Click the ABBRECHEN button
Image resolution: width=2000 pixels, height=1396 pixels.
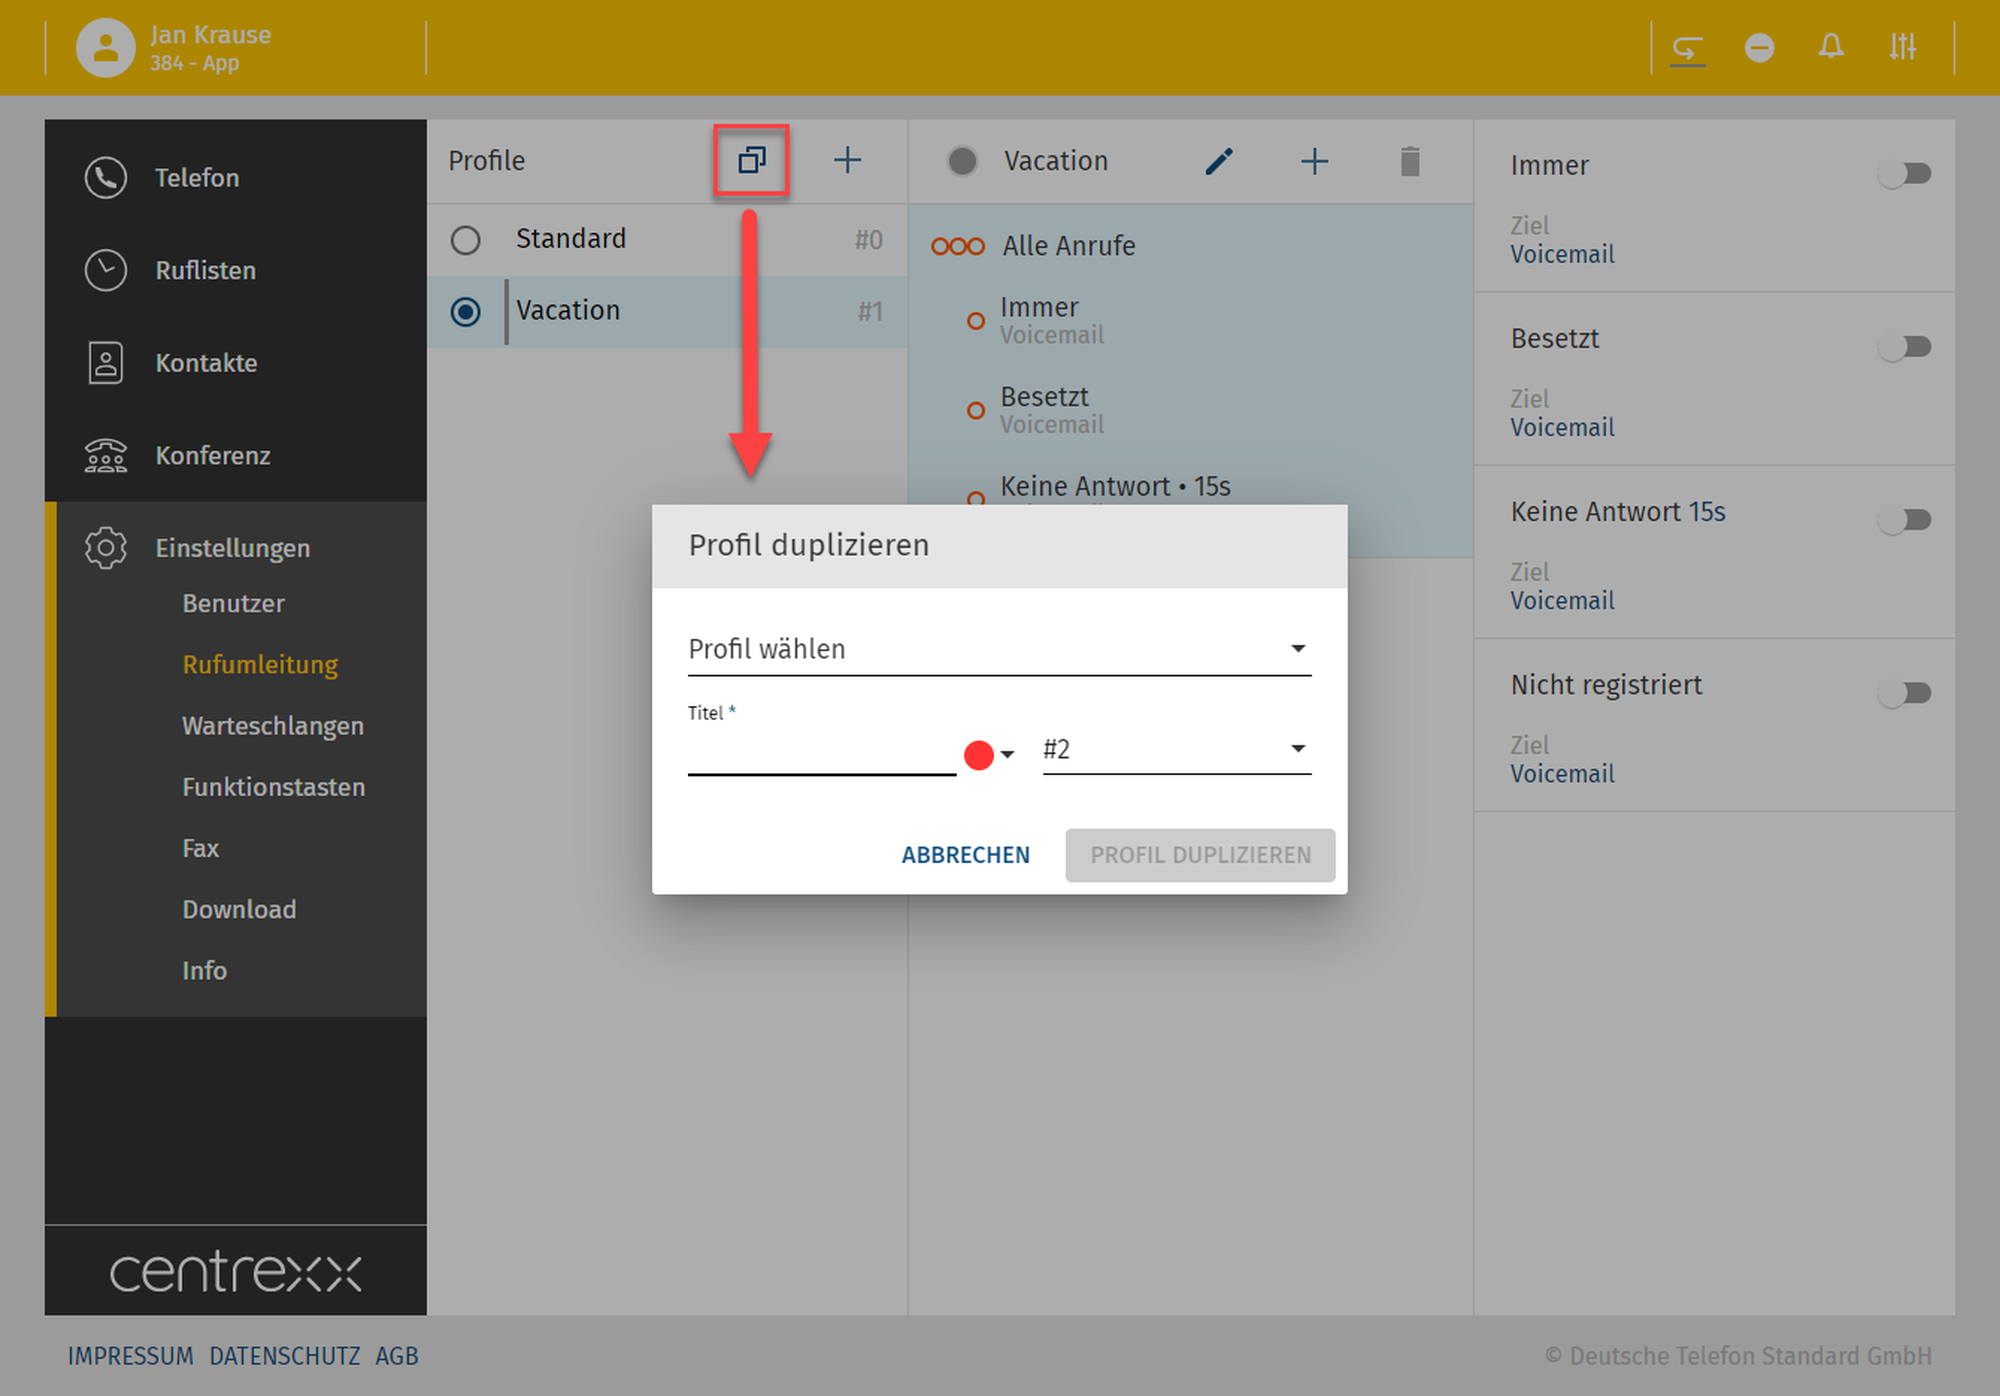pyautogui.click(x=965, y=855)
